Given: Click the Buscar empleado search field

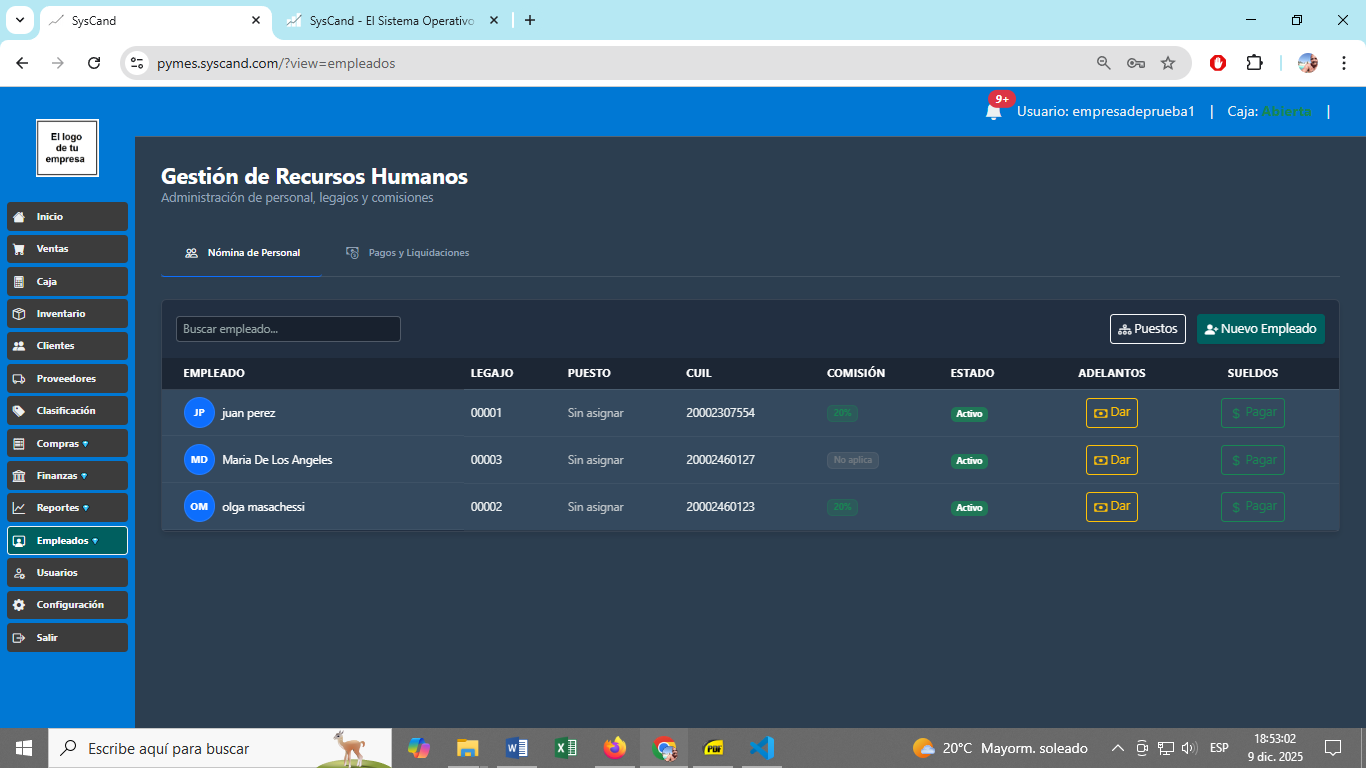Looking at the screenshot, I should tap(288, 329).
